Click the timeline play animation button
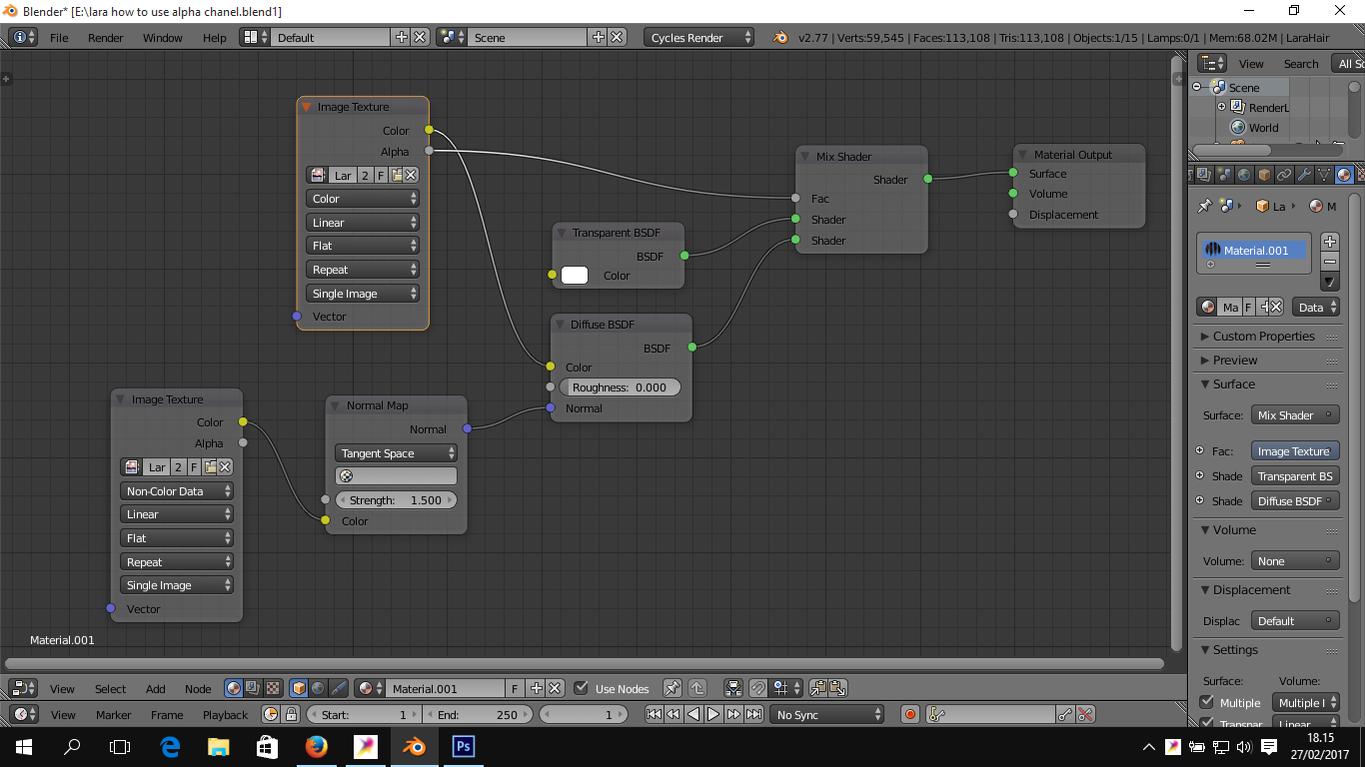This screenshot has height=767, width=1365. click(713, 714)
